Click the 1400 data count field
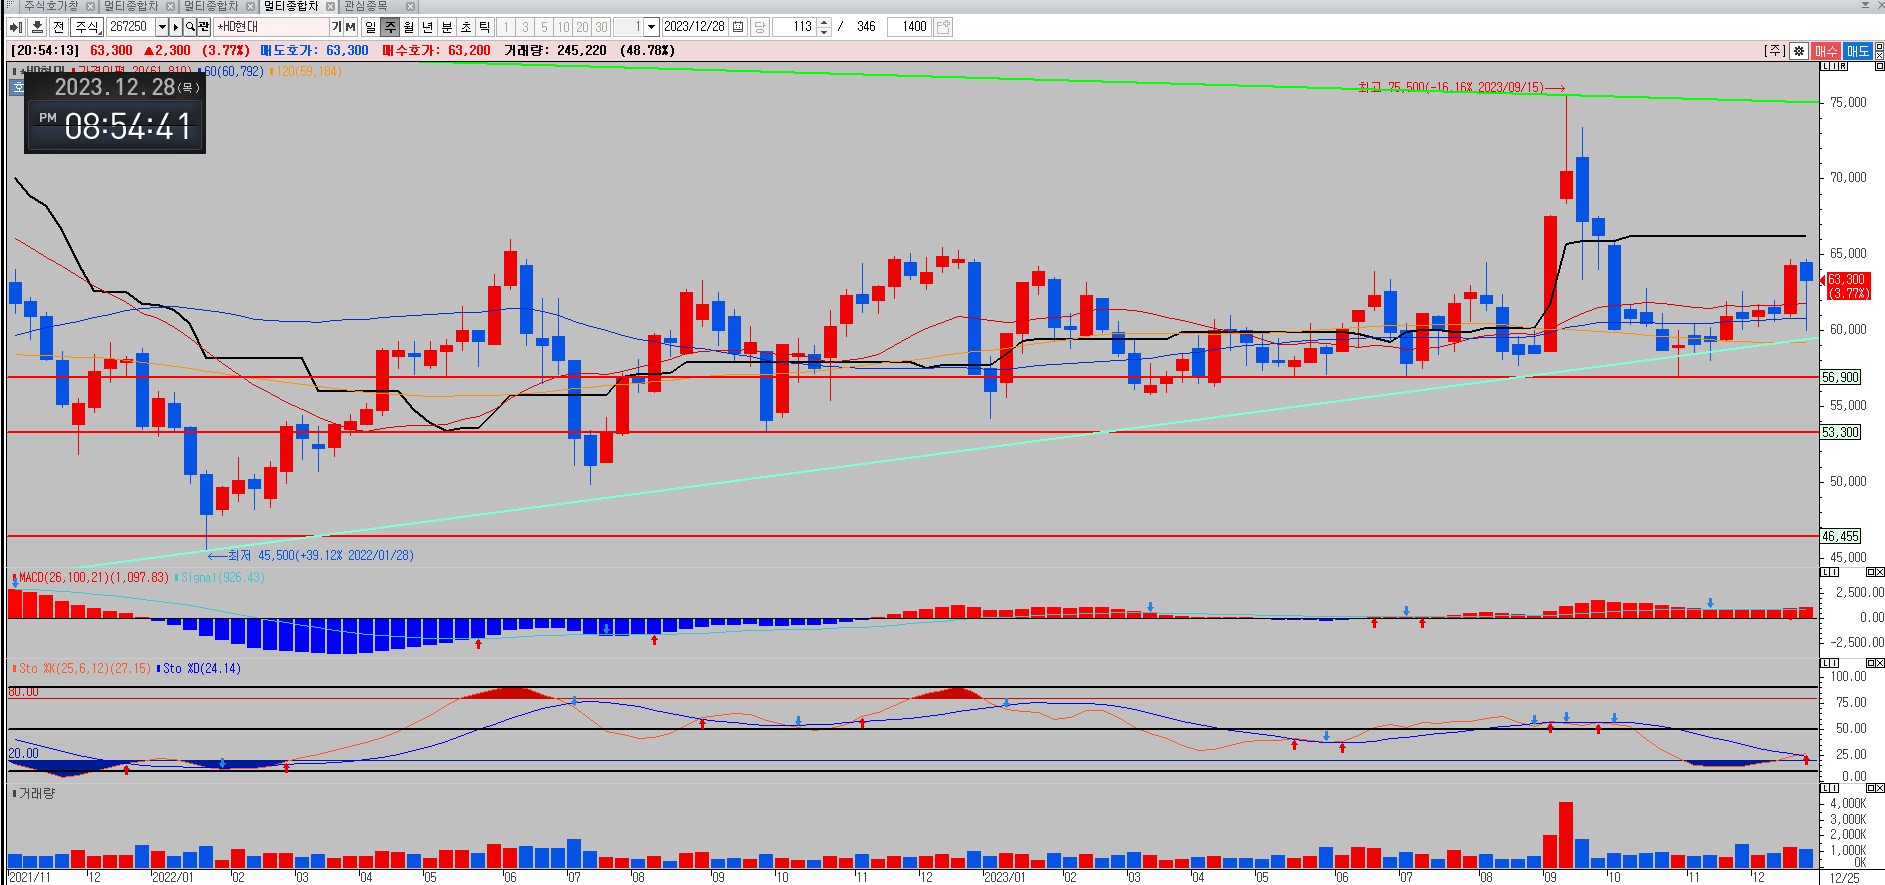Image resolution: width=1885 pixels, height=885 pixels. 911,27
